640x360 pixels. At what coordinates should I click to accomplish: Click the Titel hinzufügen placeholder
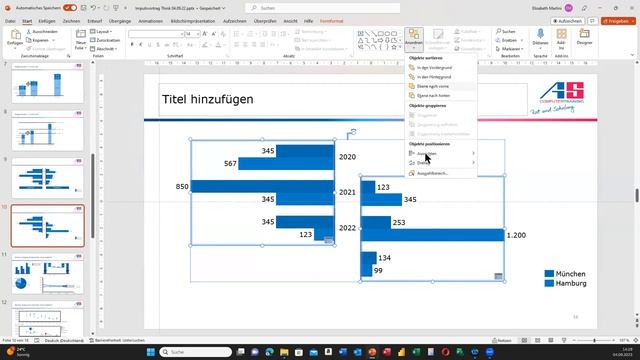(x=343, y=99)
